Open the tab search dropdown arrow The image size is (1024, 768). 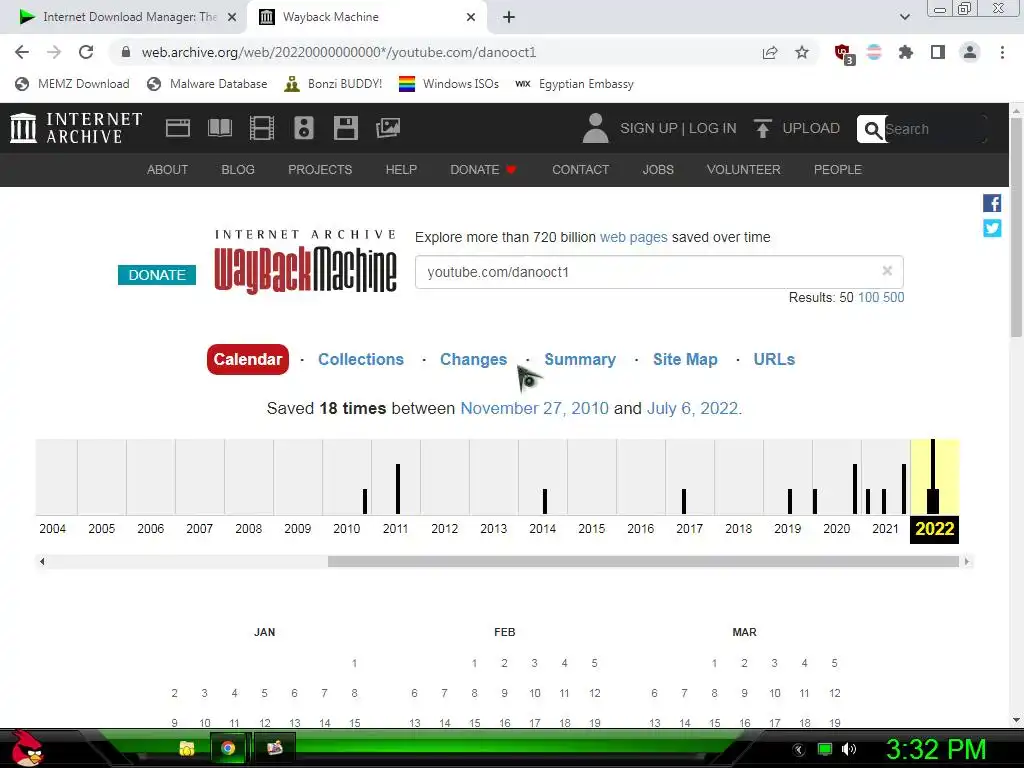click(x=904, y=17)
